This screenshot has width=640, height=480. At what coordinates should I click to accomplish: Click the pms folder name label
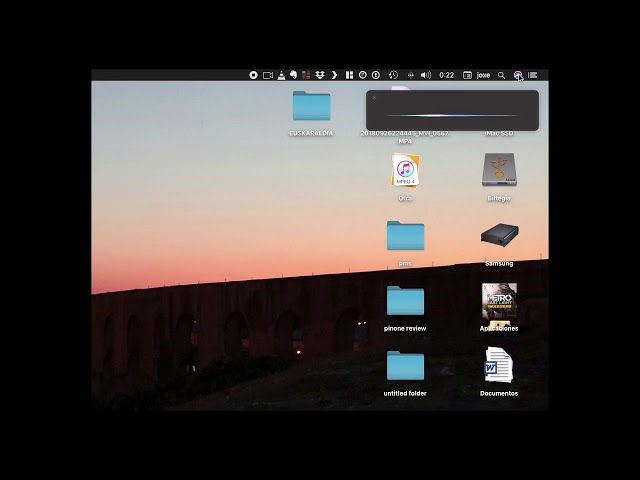(x=405, y=263)
